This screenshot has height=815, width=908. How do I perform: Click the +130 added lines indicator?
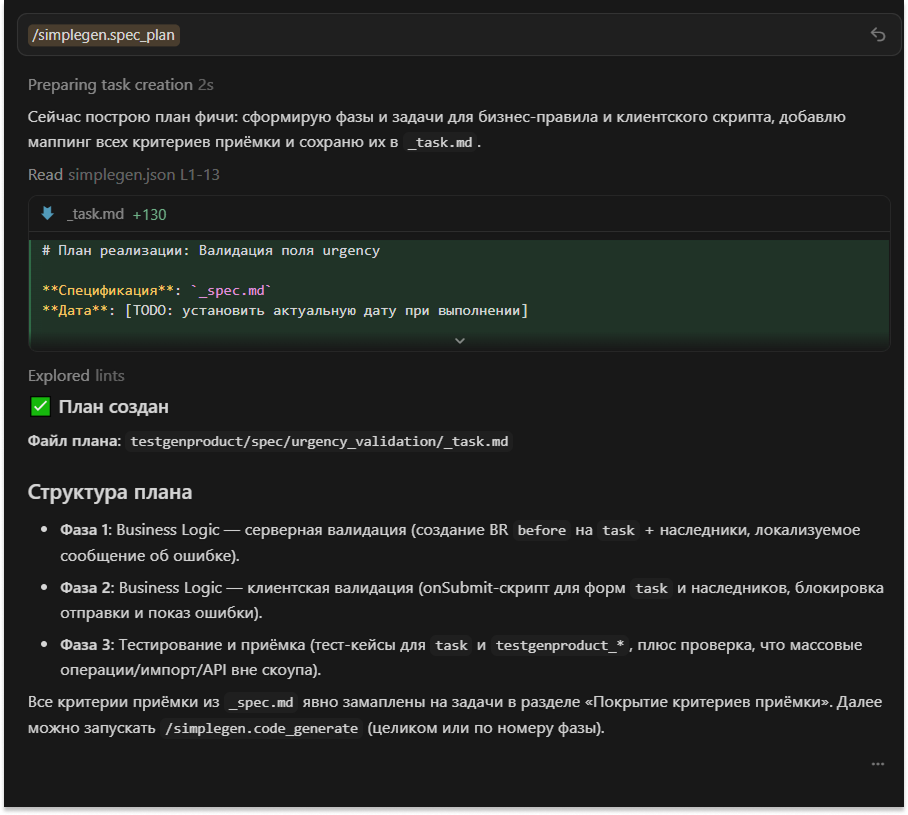pyautogui.click(x=149, y=214)
